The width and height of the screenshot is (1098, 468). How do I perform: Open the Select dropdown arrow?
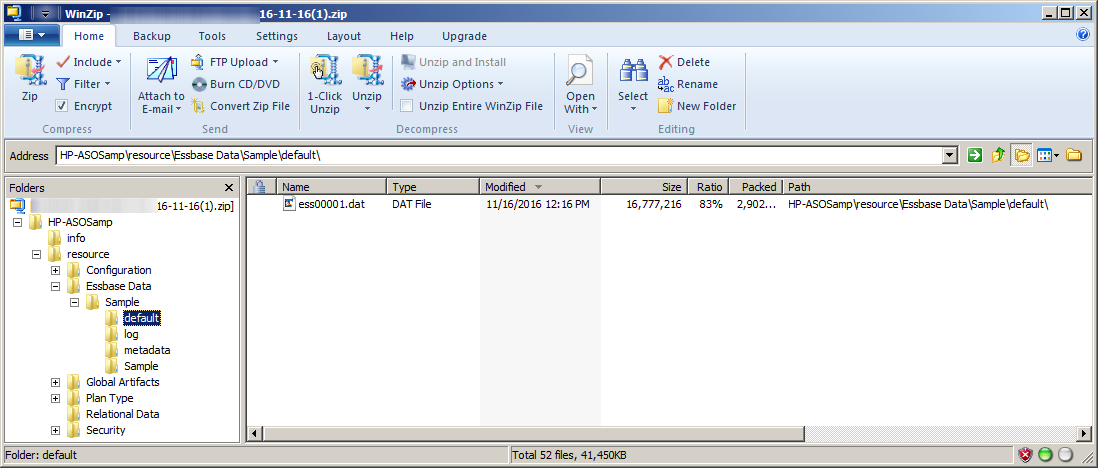click(x=633, y=109)
